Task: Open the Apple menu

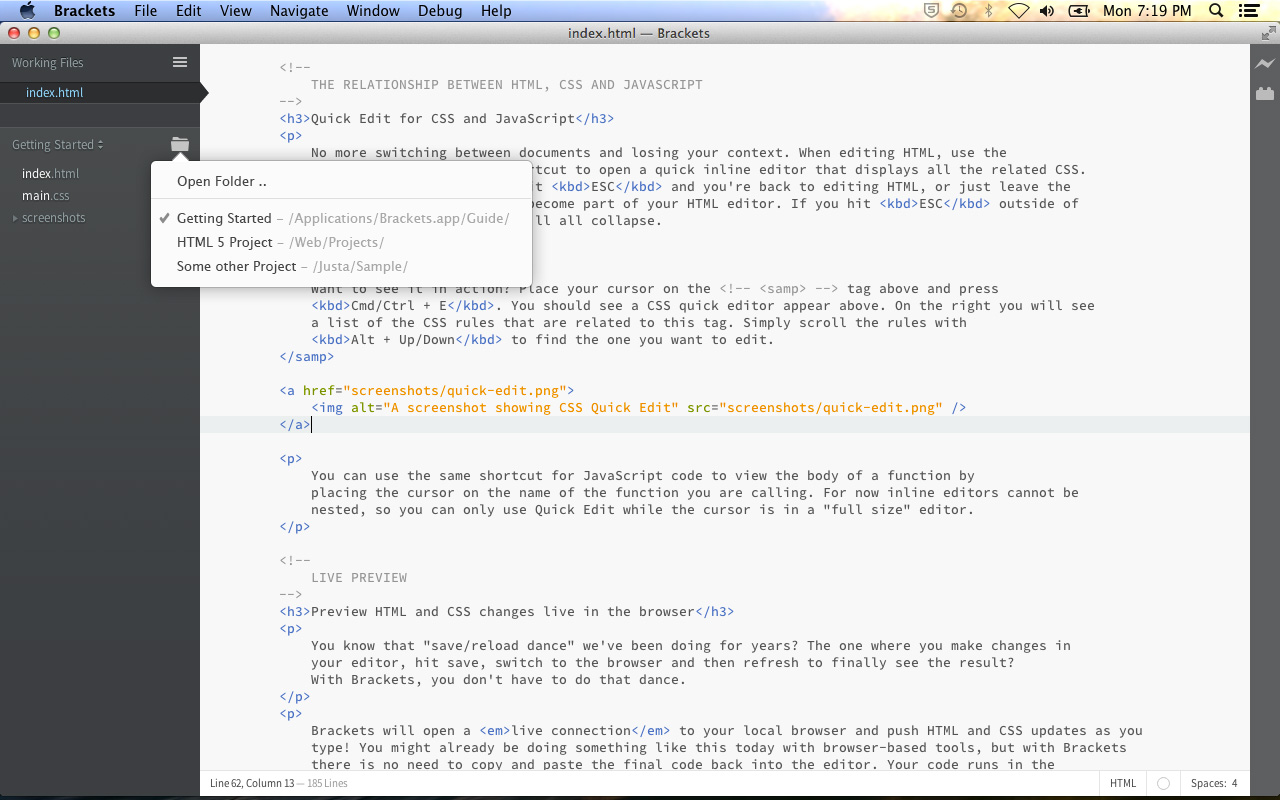Action: 27,11
